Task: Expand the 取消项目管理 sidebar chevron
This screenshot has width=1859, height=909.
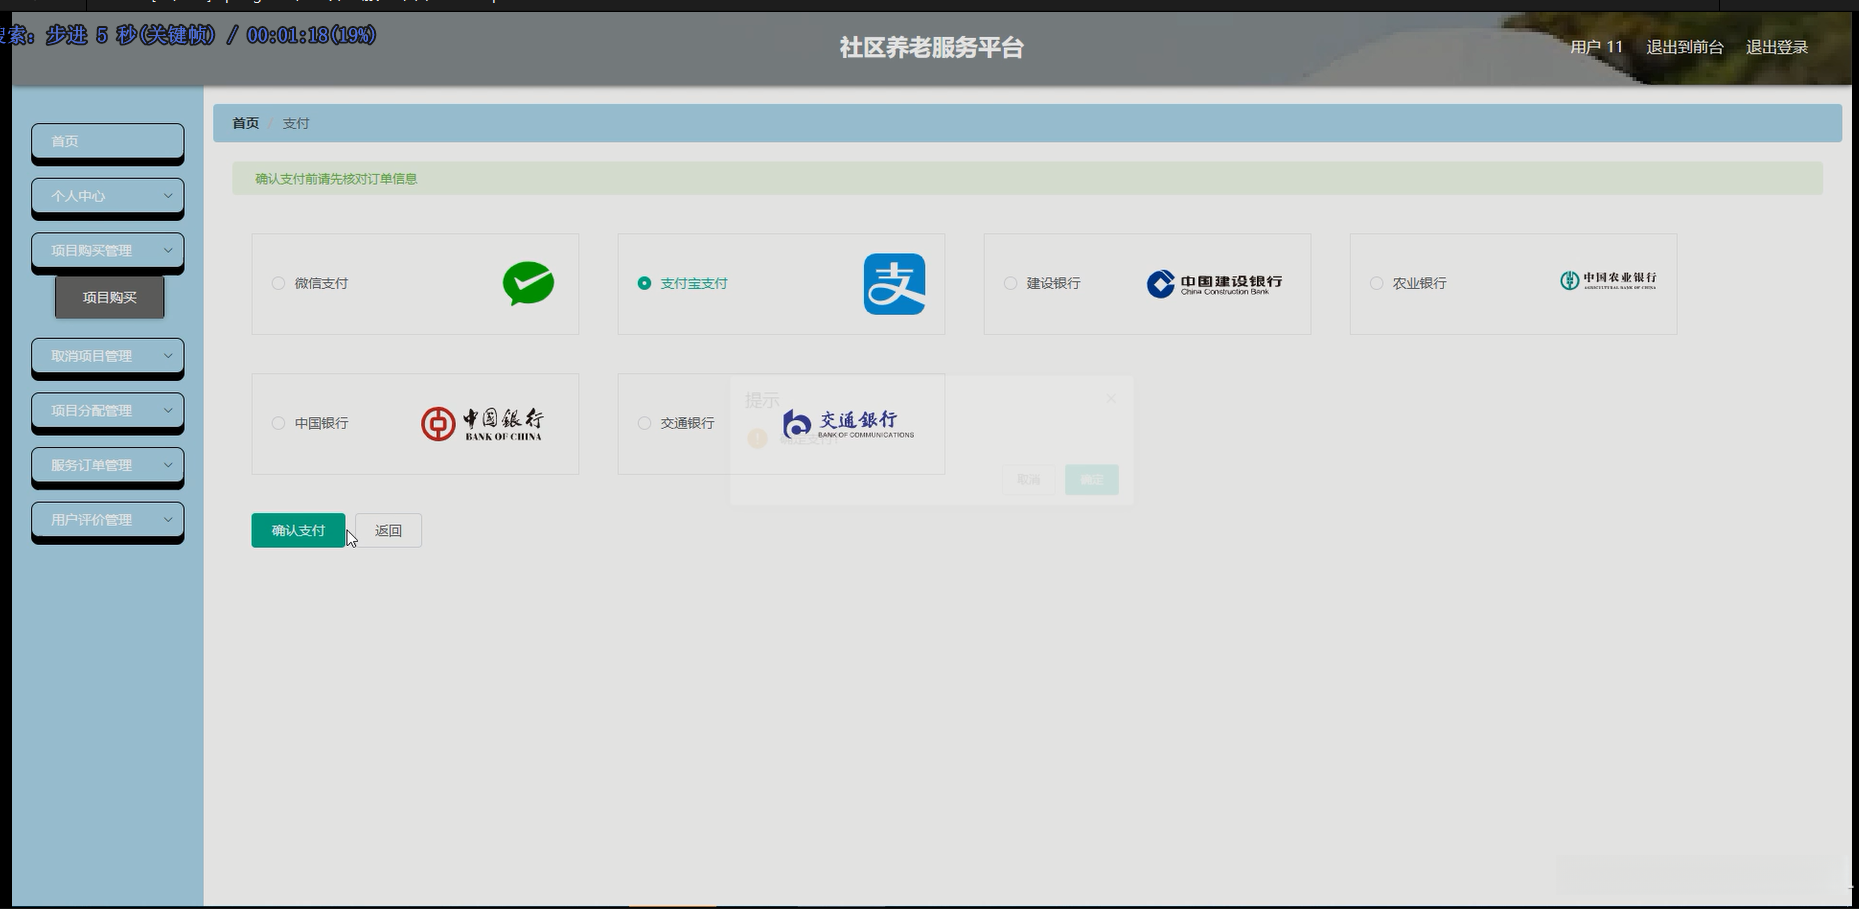Action: pos(168,355)
